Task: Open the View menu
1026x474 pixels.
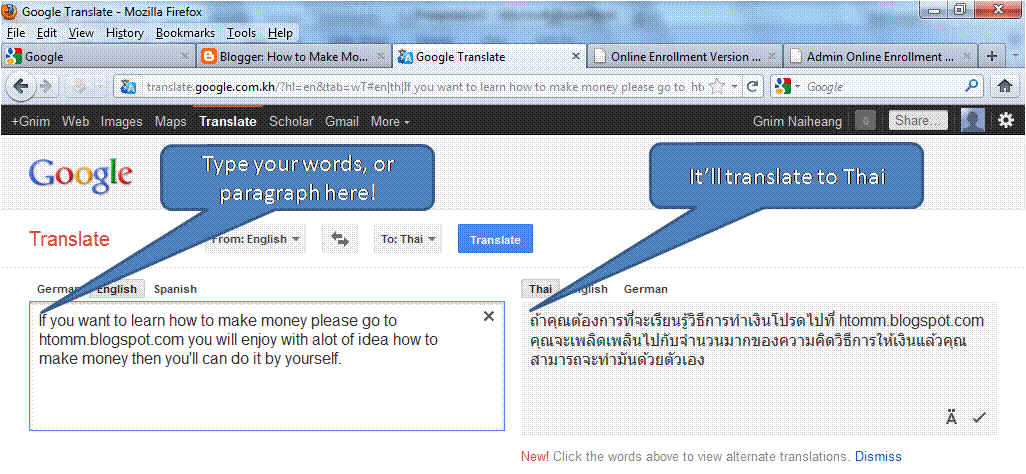Action: point(81,33)
